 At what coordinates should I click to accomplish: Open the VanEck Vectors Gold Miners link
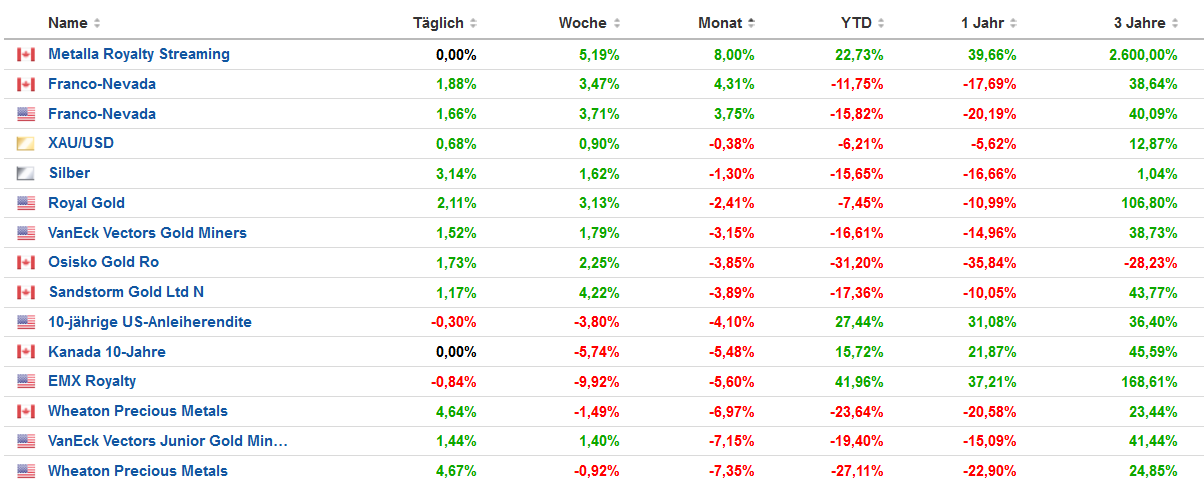click(x=147, y=233)
